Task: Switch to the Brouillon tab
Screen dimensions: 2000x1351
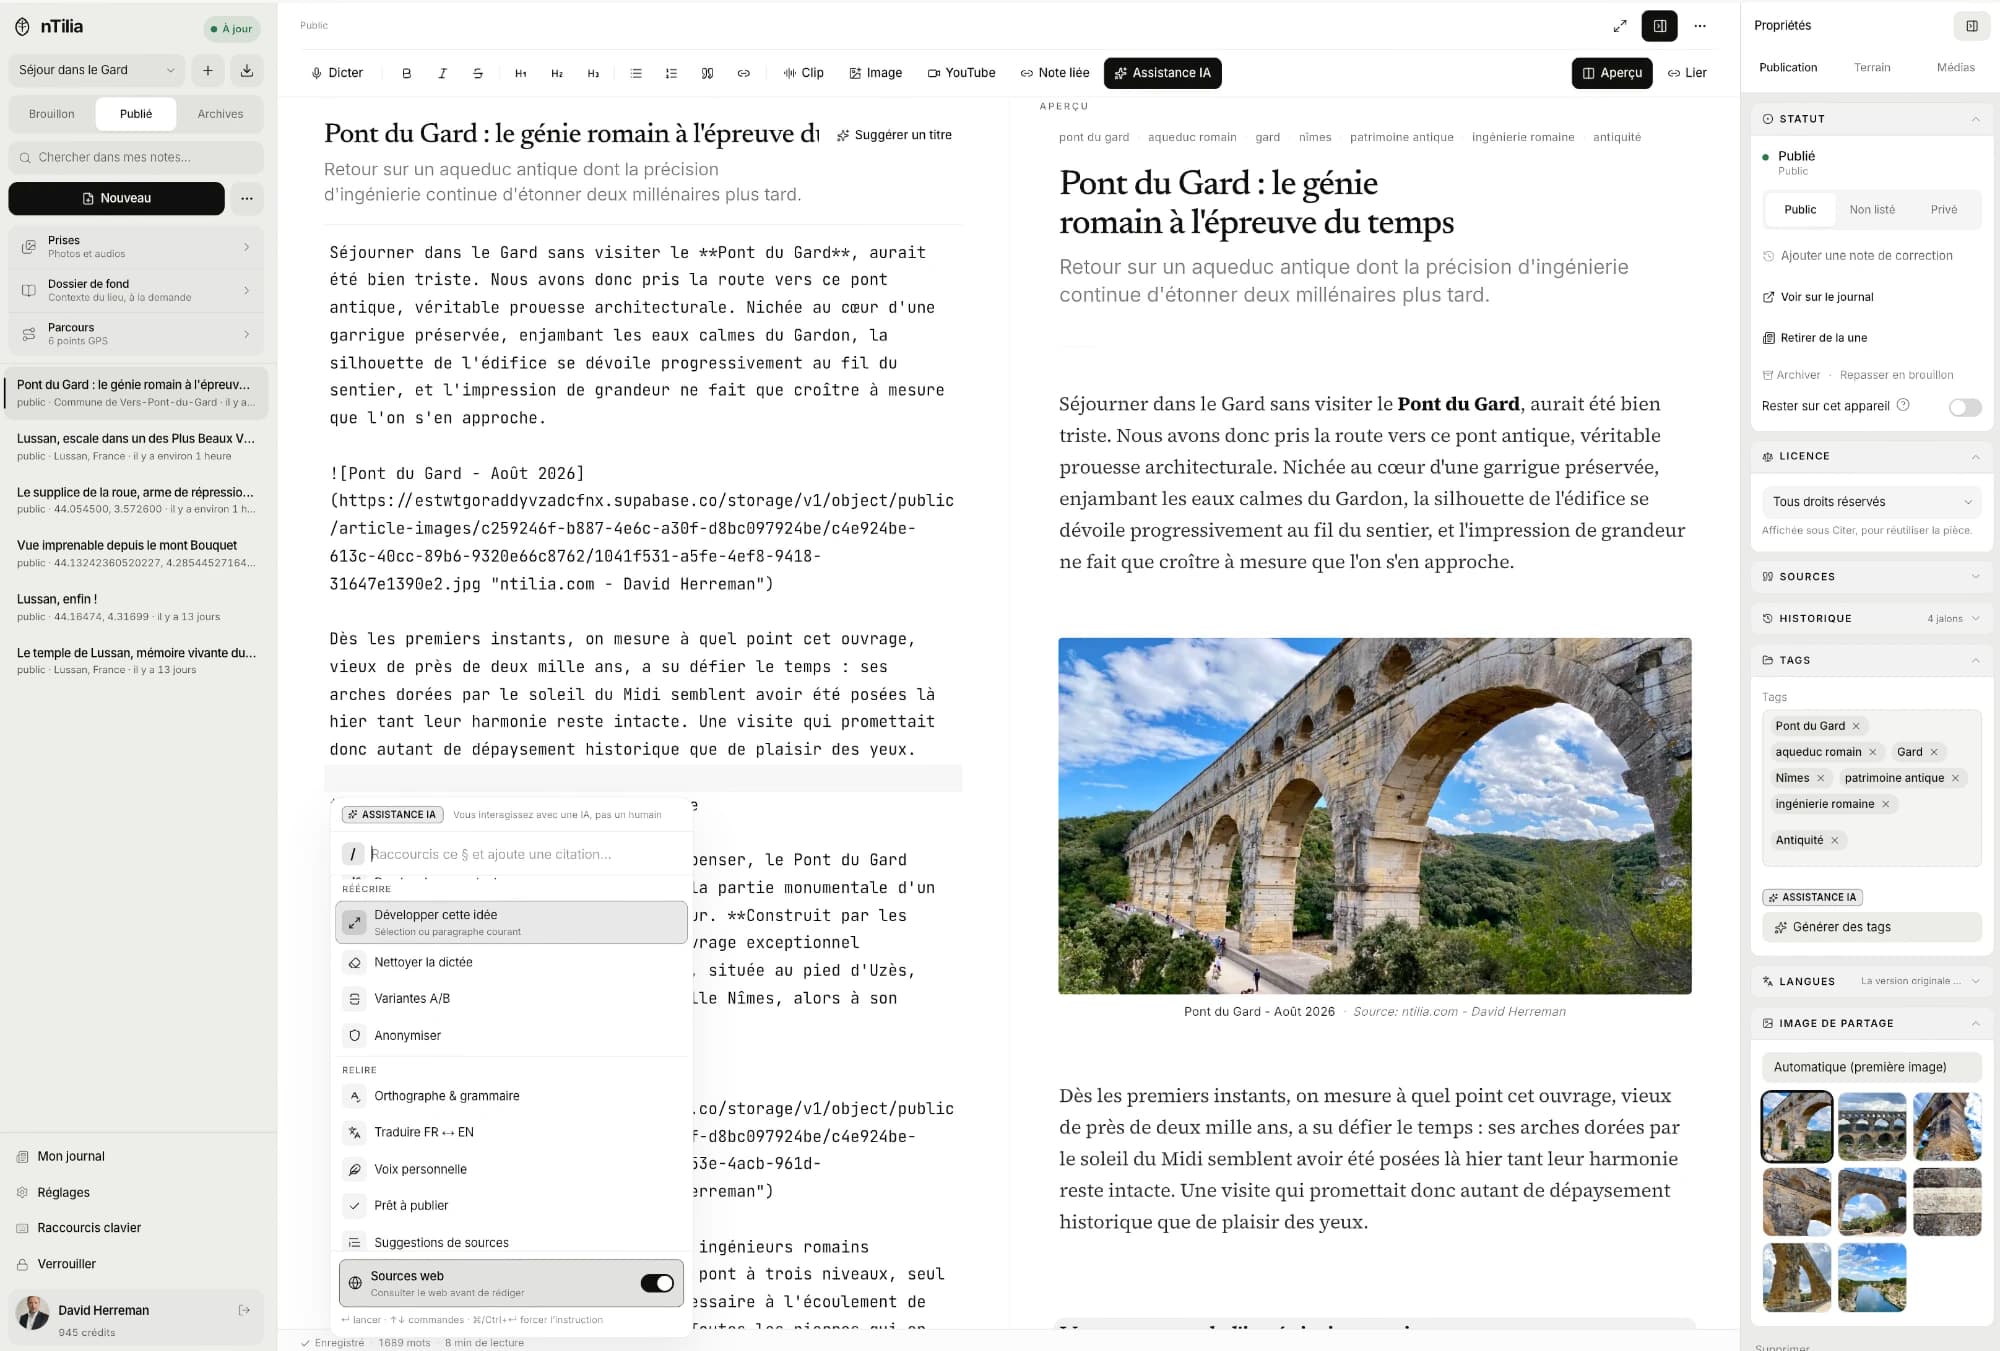Action: [x=52, y=114]
